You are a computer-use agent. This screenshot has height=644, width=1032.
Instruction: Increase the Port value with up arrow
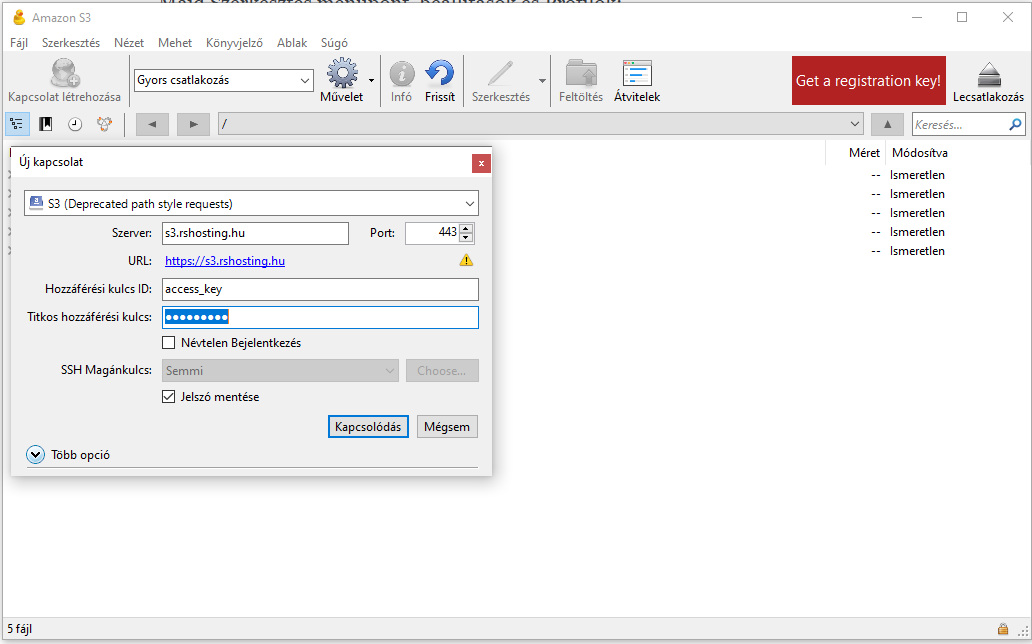(x=466, y=229)
